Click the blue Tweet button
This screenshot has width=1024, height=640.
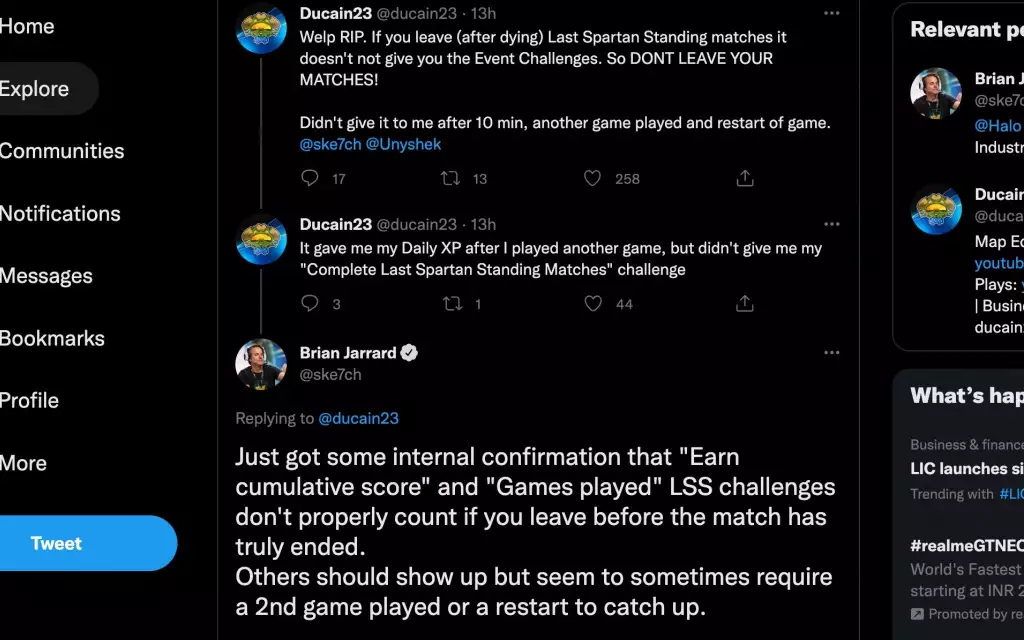[57, 543]
